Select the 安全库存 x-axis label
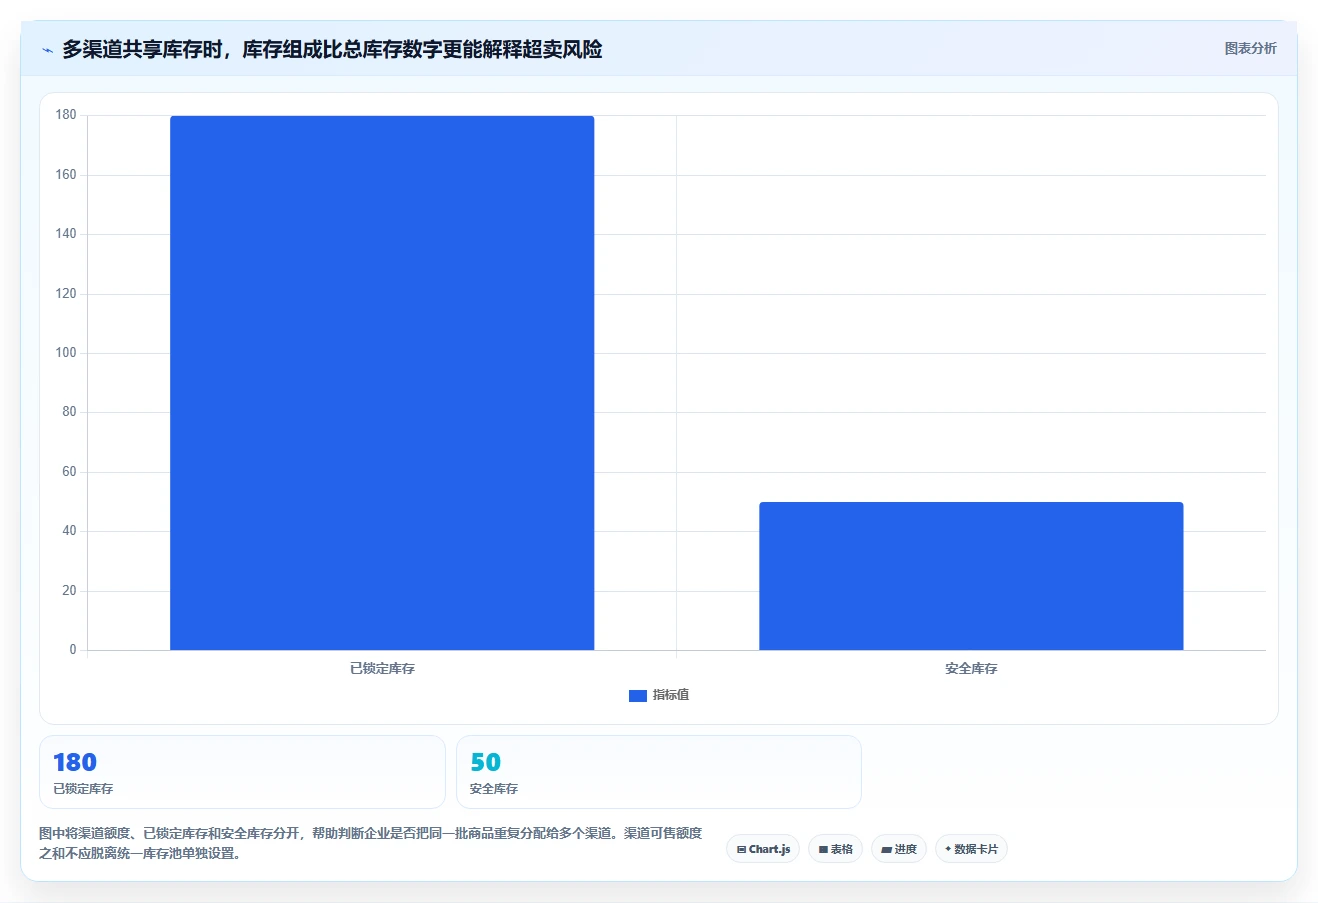The width and height of the screenshot is (1318, 903). 971,668
